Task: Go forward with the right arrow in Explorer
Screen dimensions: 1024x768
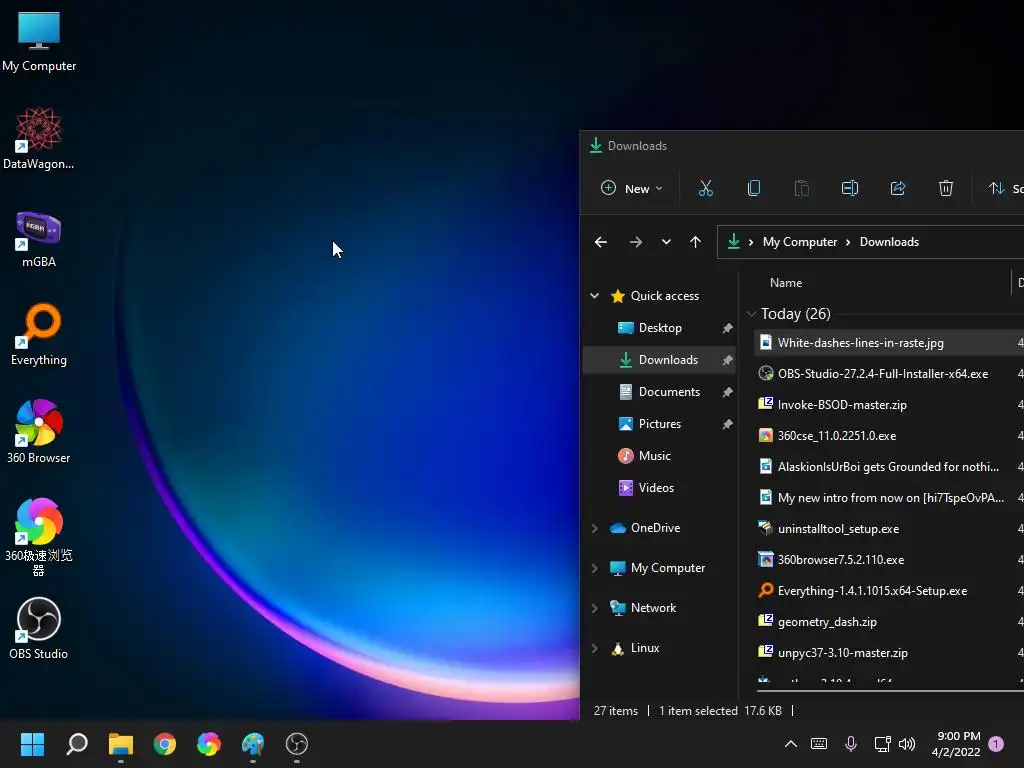Action: tap(635, 242)
